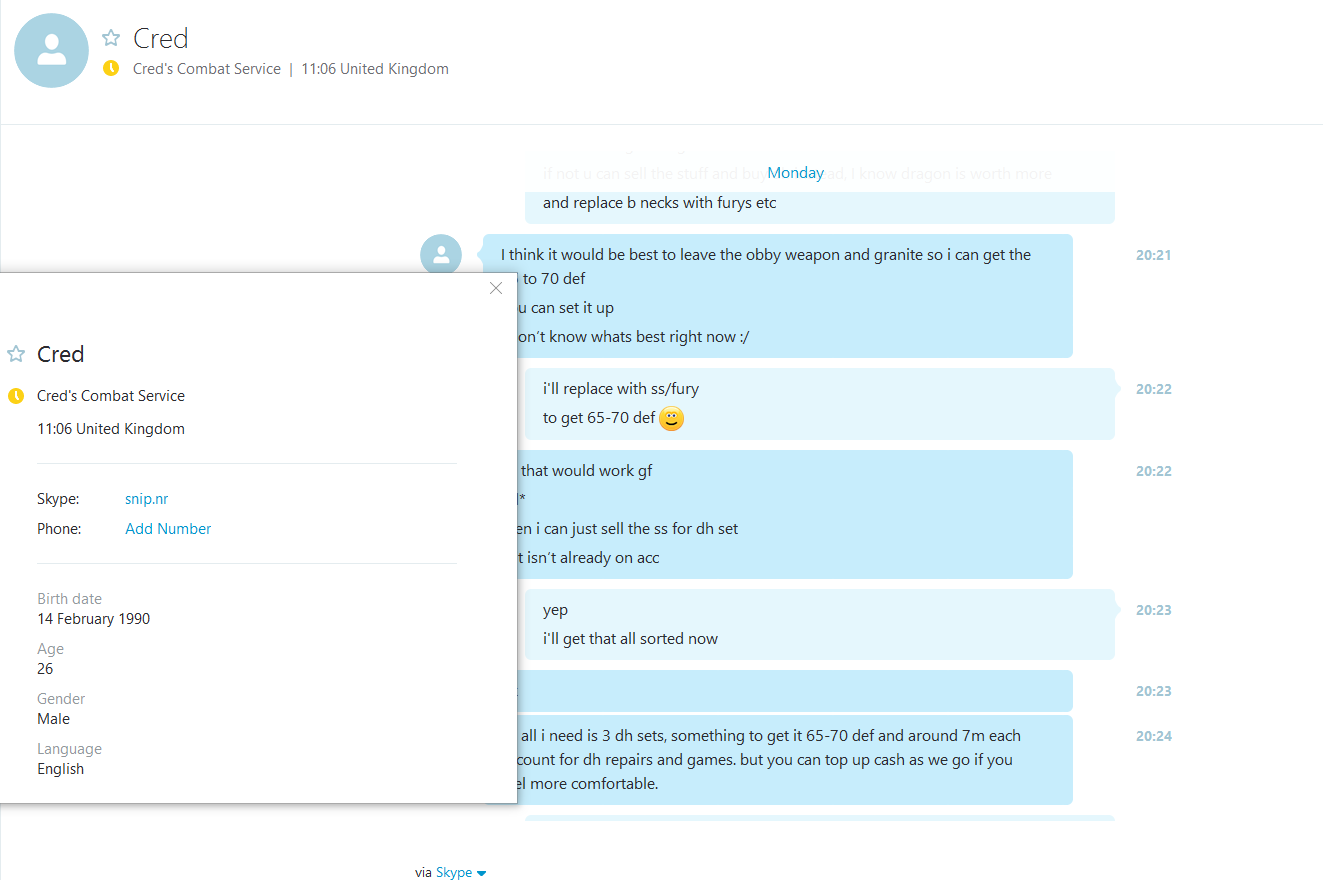
Task: Toggle the favorite star in the profile popup
Action: coord(16,354)
